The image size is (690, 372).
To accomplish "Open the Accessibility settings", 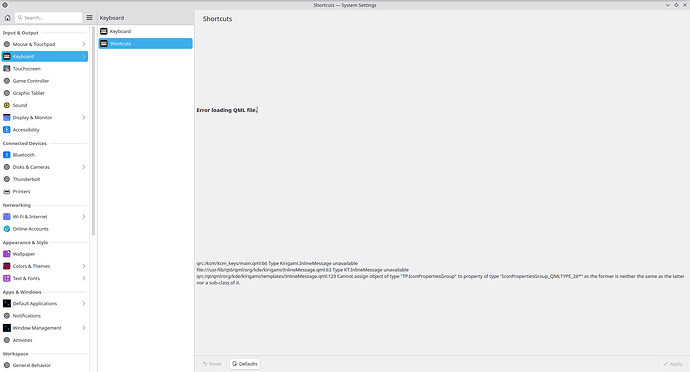I will tap(44, 130).
